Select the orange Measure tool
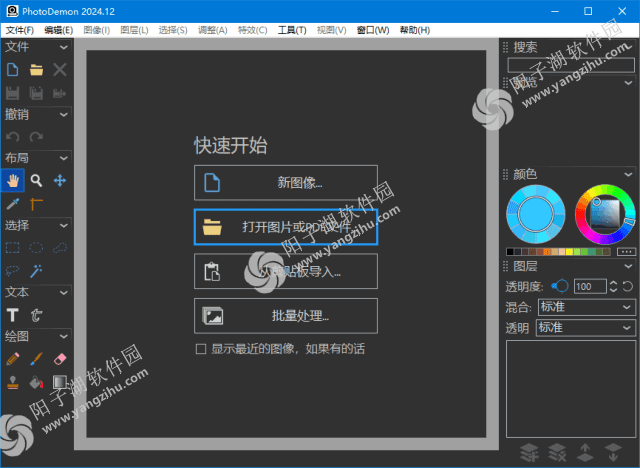640x468 pixels. (x=36, y=204)
